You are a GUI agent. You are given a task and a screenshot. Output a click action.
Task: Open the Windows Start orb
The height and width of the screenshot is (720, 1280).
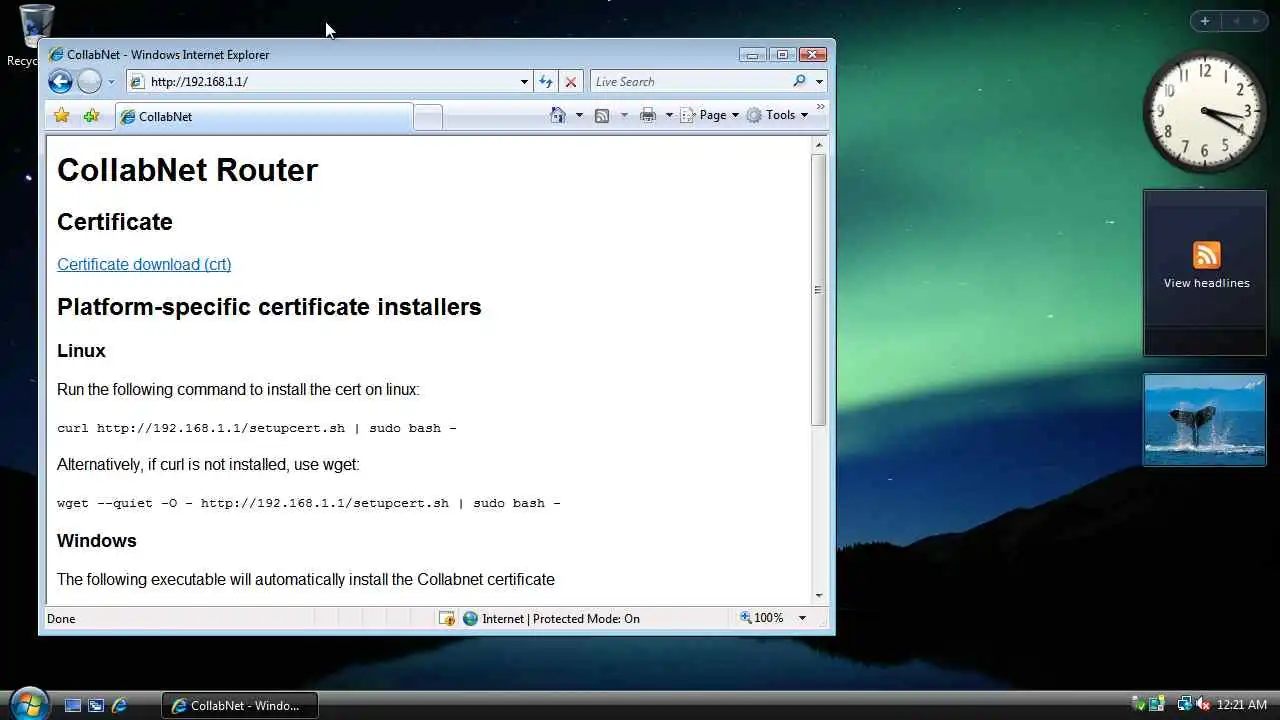(x=28, y=703)
